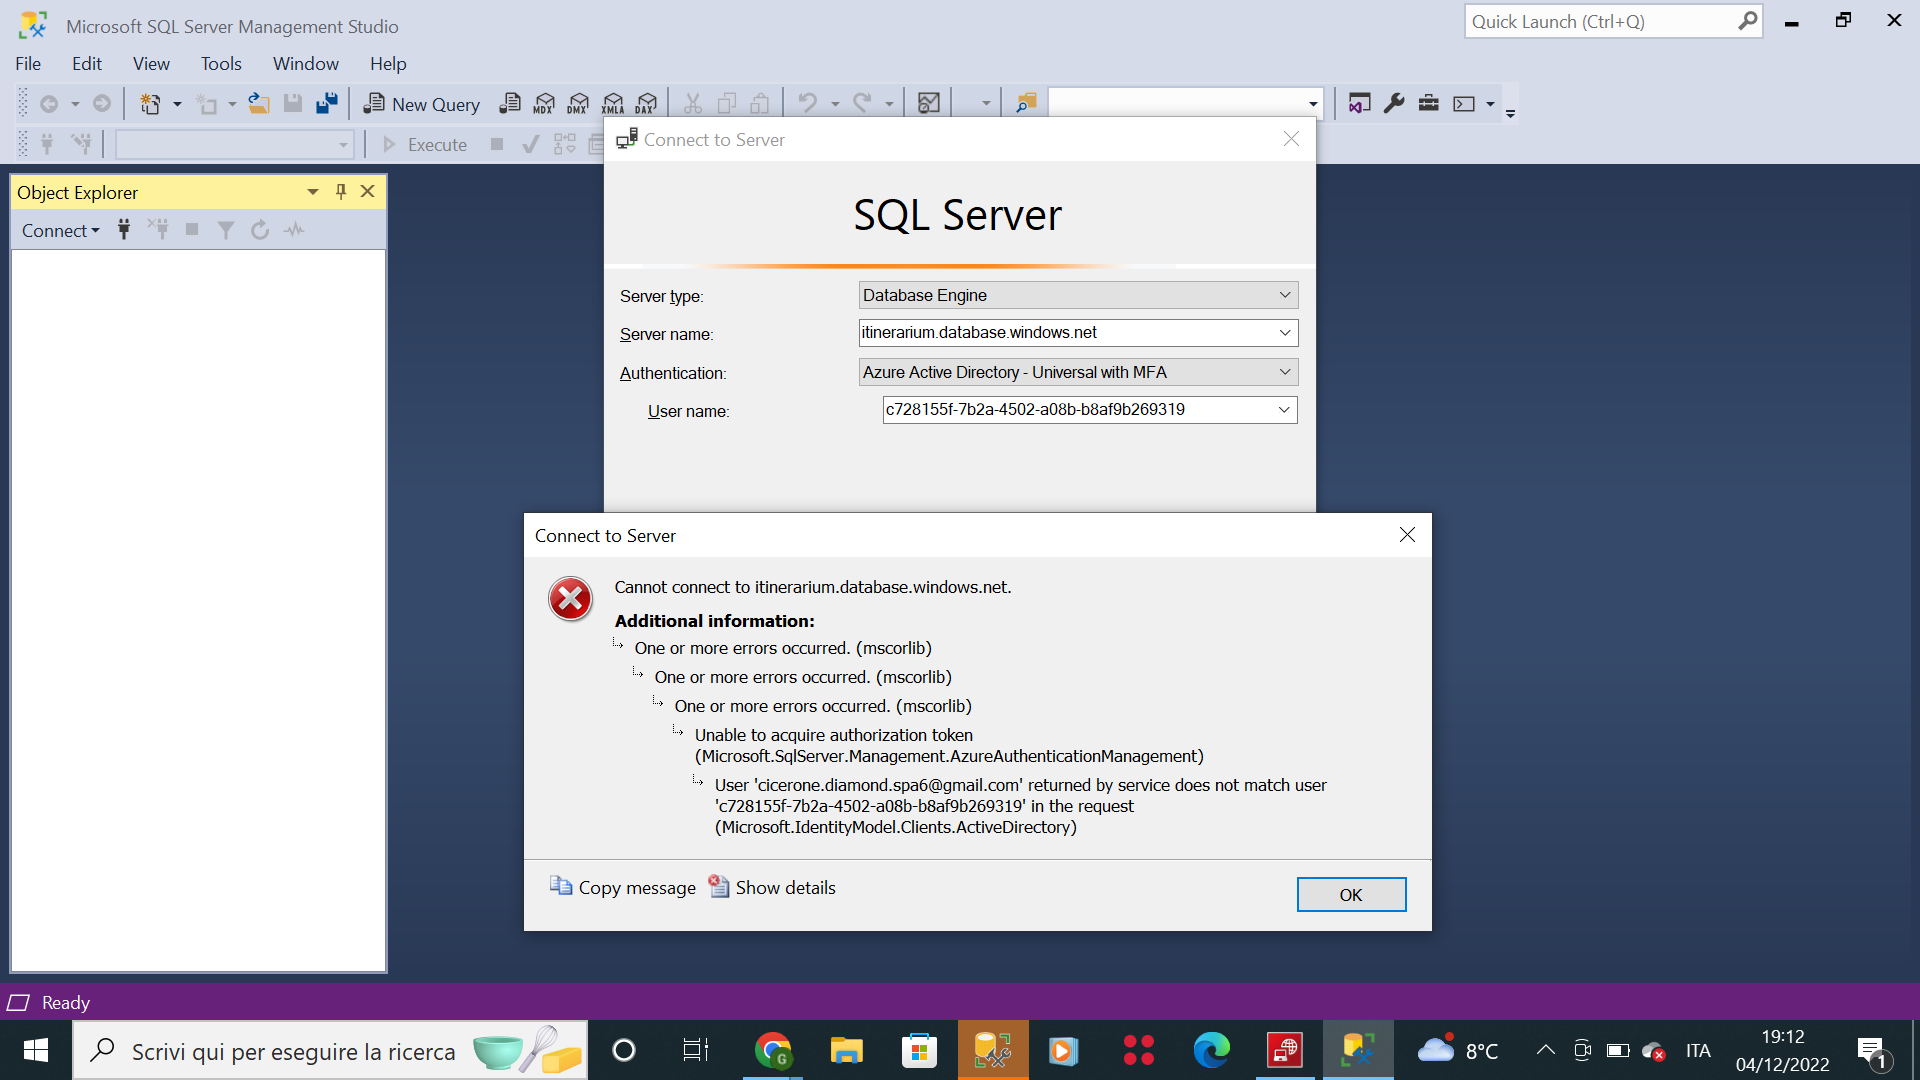Open the New Item dropdown arrow
The height and width of the screenshot is (1080, 1920).
[177, 104]
